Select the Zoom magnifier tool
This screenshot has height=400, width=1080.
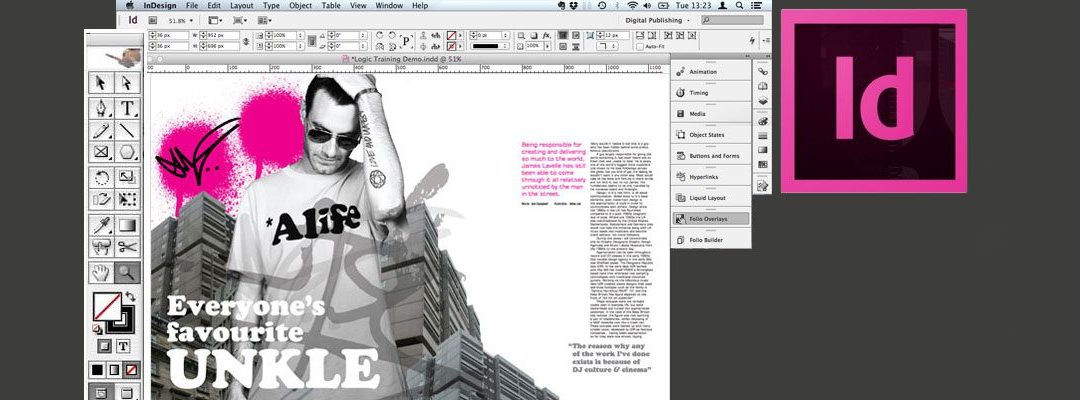[x=128, y=271]
